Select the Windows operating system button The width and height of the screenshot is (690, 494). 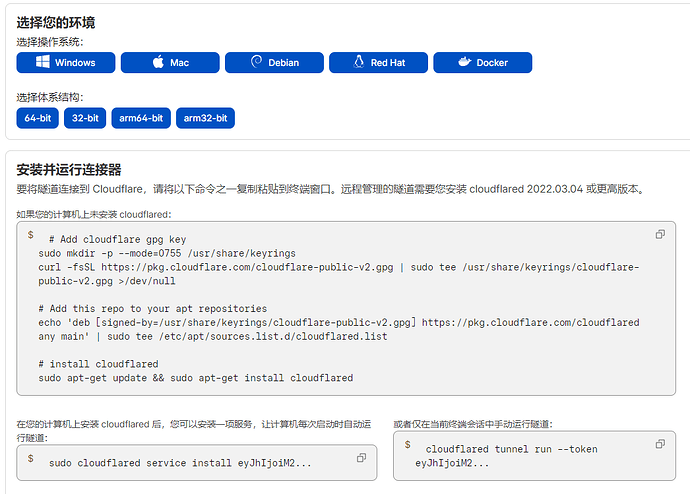click(x=66, y=62)
